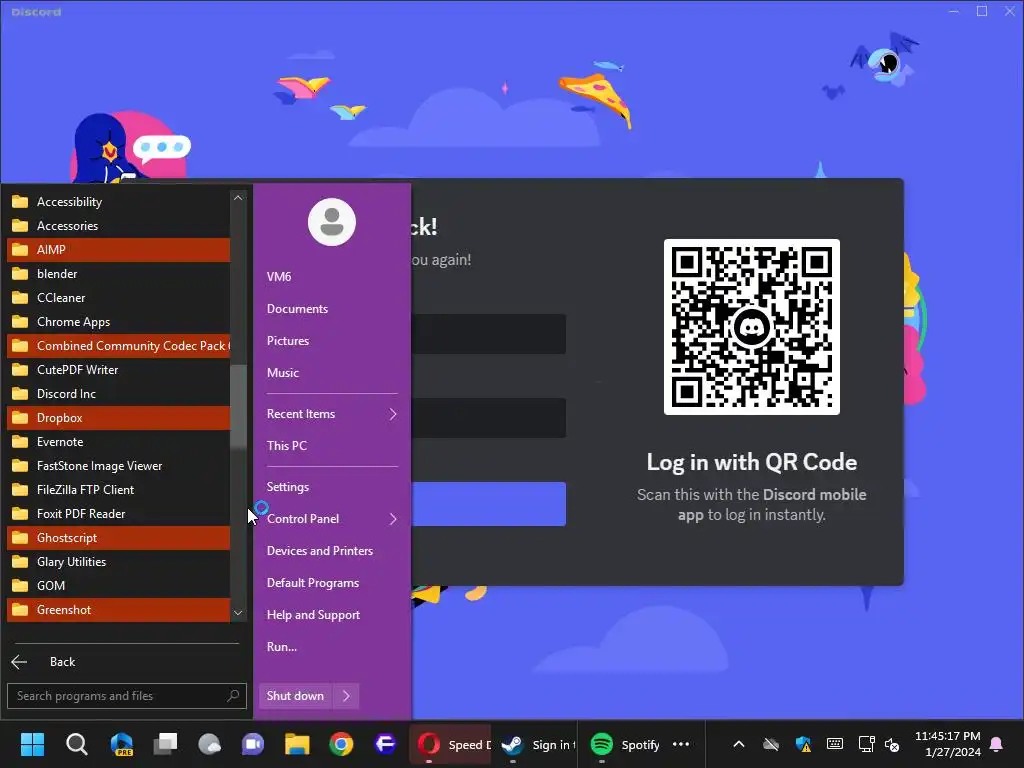Open FileZilla FTP Client folder
This screenshot has height=768, width=1024.
click(x=118, y=490)
